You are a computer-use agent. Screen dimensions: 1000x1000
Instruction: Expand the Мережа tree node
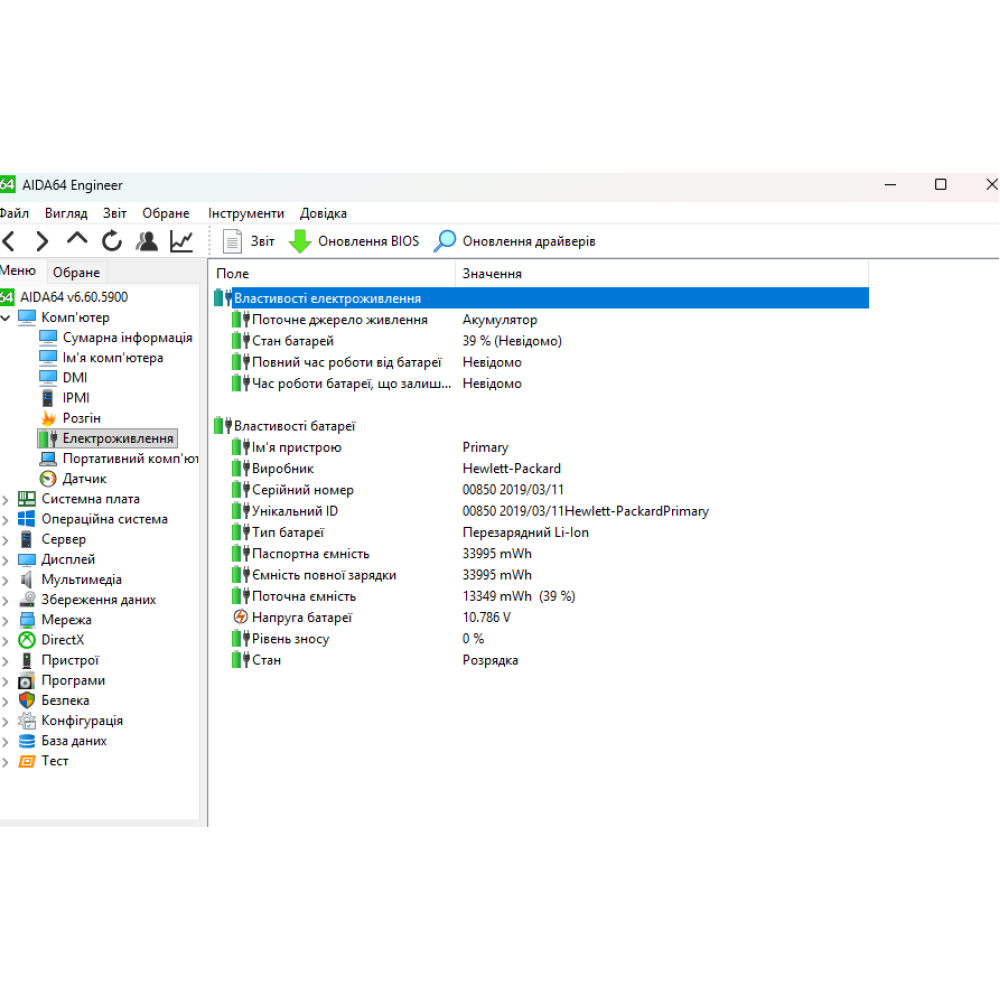pyautogui.click(x=7, y=620)
